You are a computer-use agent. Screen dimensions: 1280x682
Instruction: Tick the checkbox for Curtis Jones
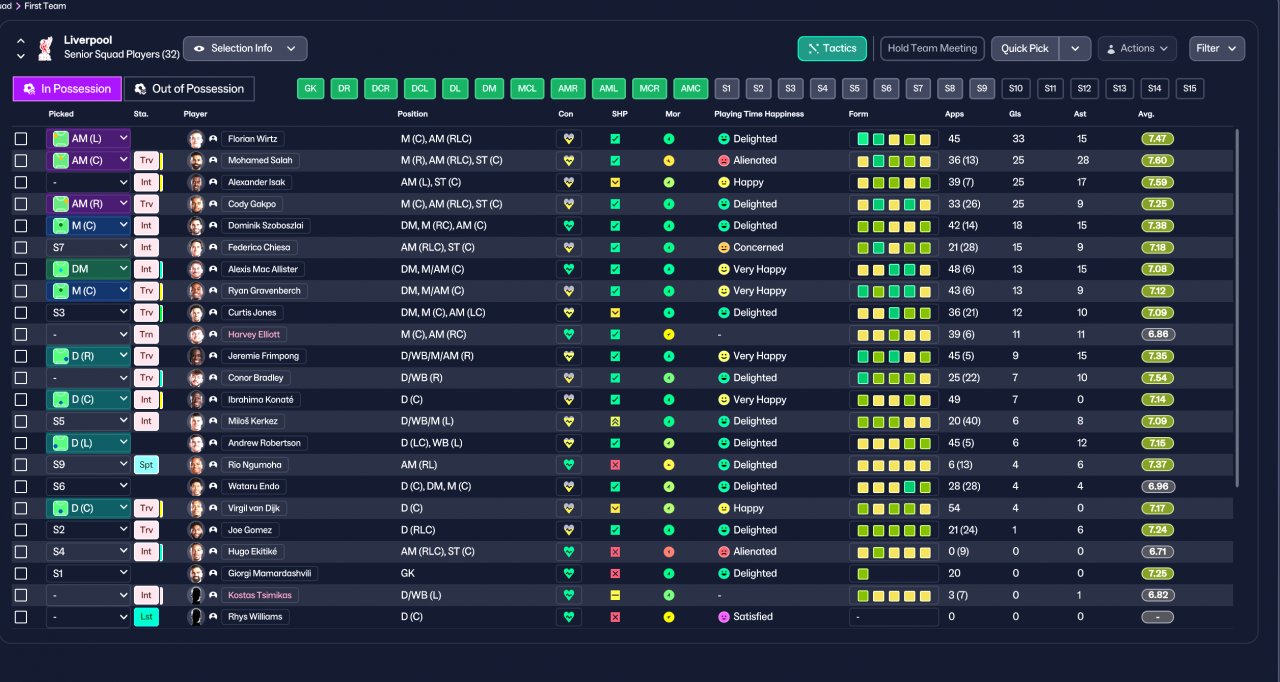[x=21, y=313]
